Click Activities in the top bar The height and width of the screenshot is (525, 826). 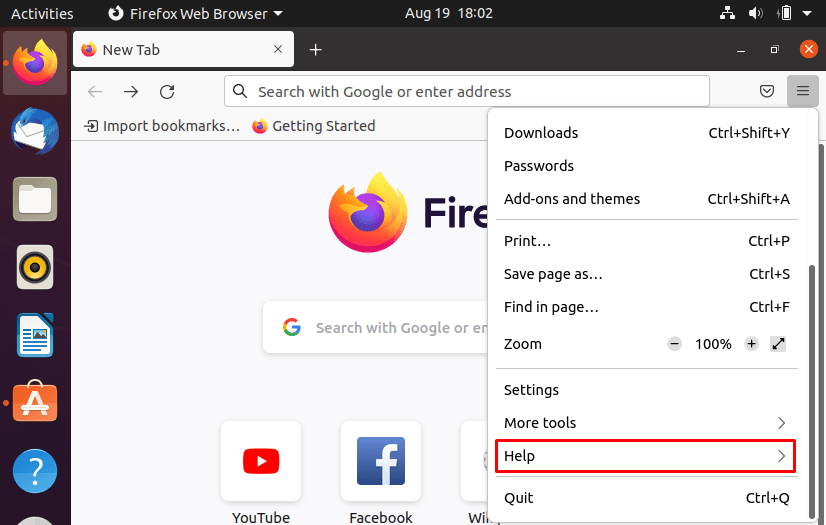[x=42, y=14]
